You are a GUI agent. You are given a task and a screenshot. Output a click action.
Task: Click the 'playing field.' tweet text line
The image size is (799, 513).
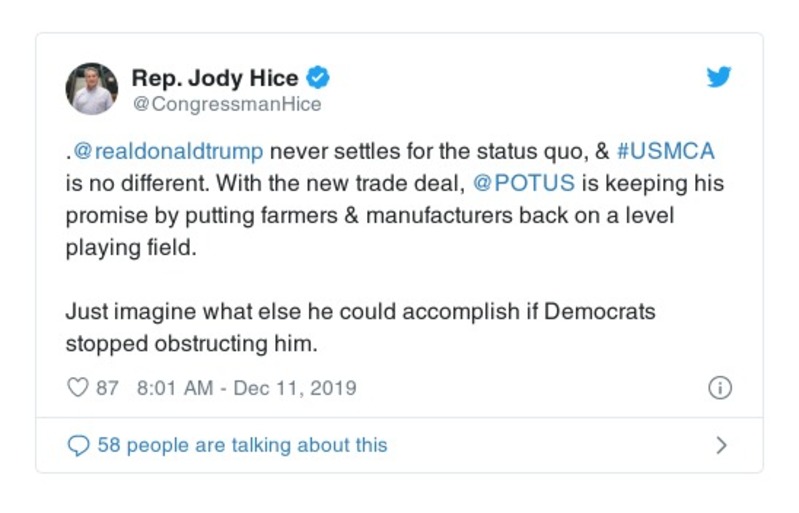click(131, 248)
